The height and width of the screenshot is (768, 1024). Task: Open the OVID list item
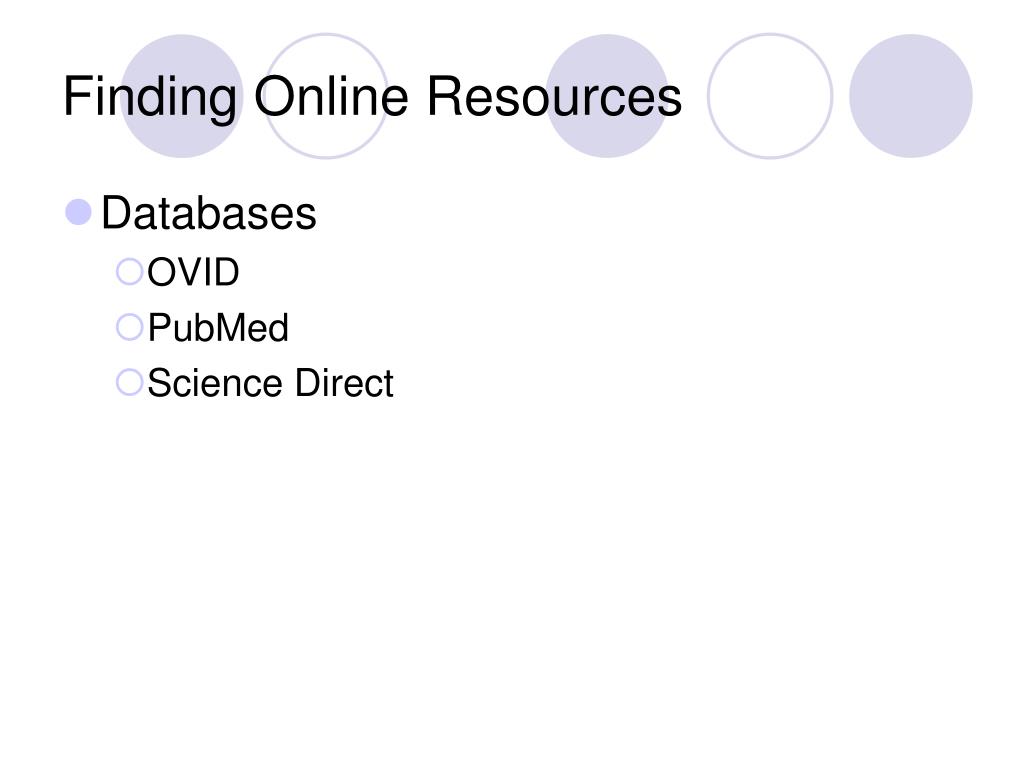point(193,272)
